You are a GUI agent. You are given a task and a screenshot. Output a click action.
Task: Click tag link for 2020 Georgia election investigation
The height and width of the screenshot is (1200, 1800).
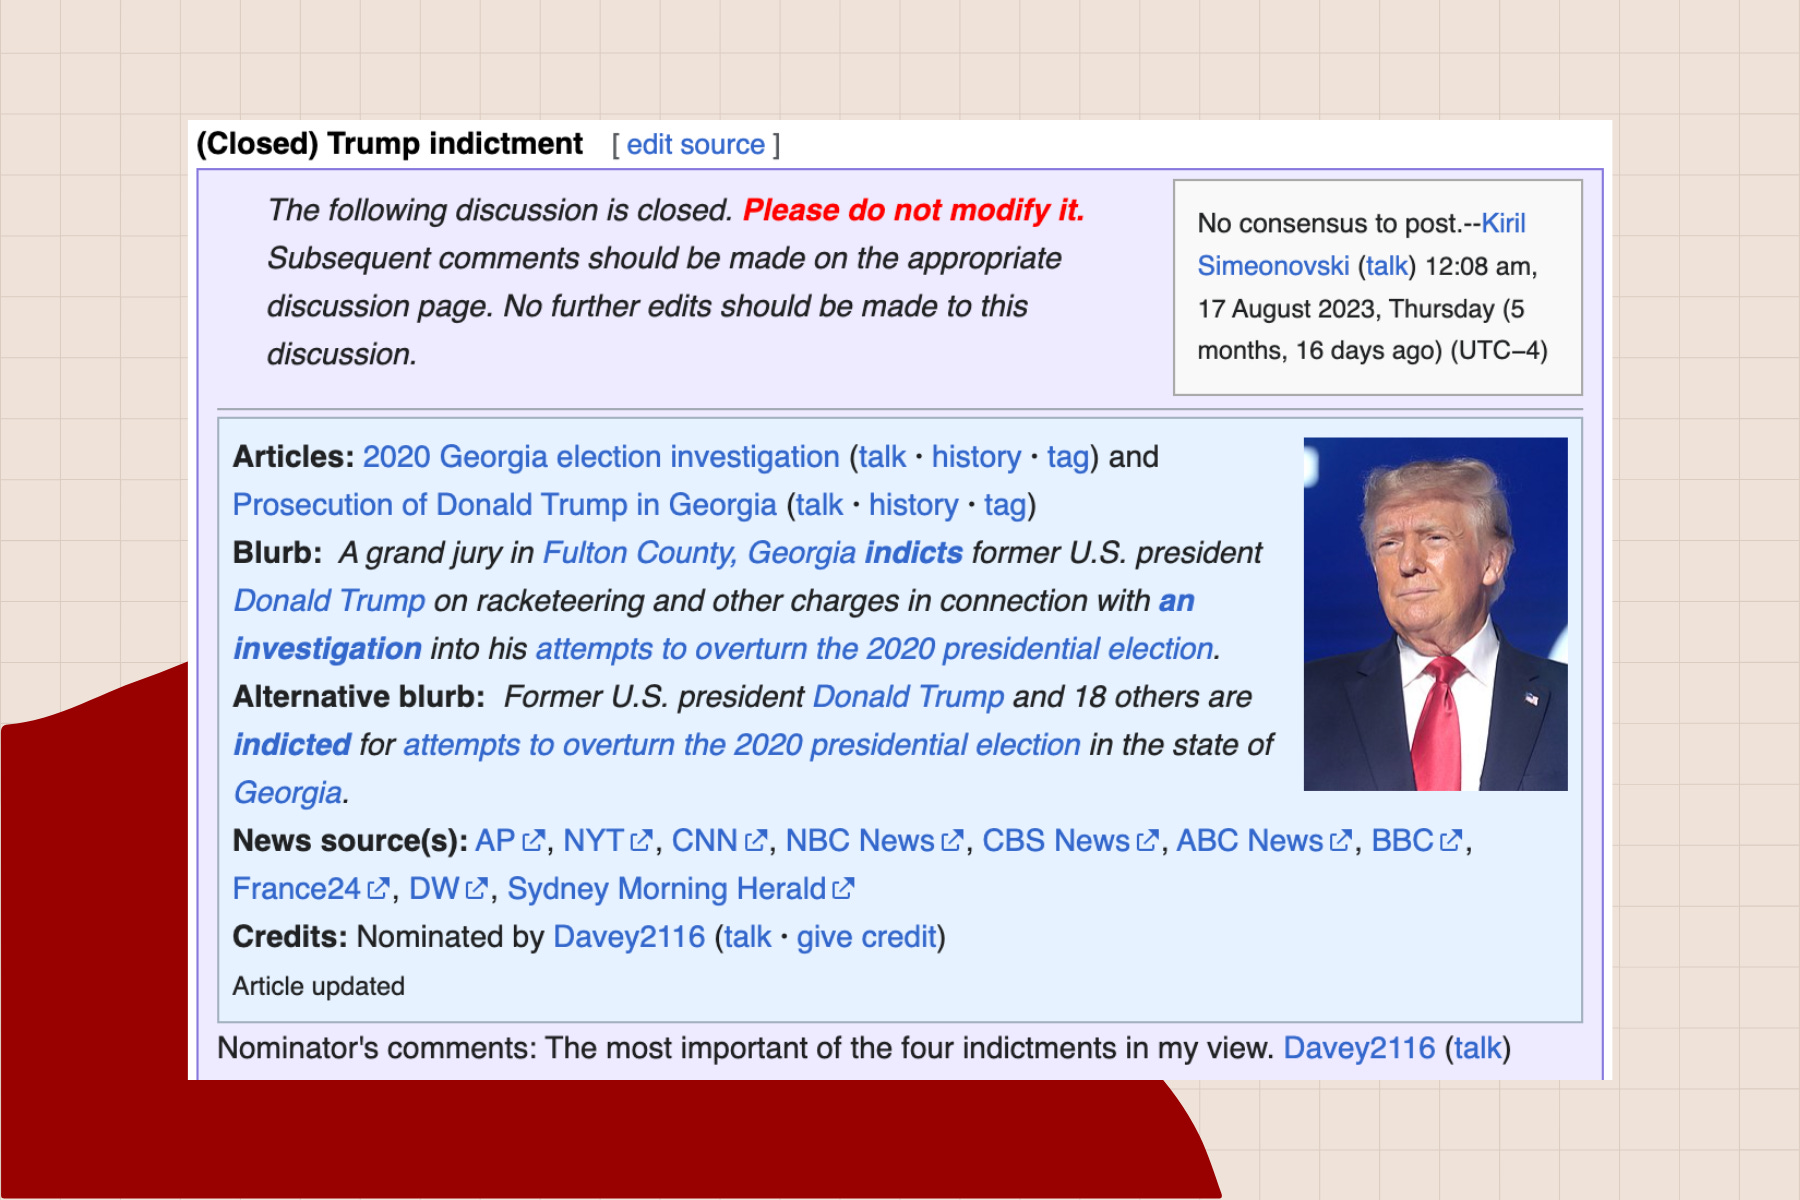point(1067,458)
